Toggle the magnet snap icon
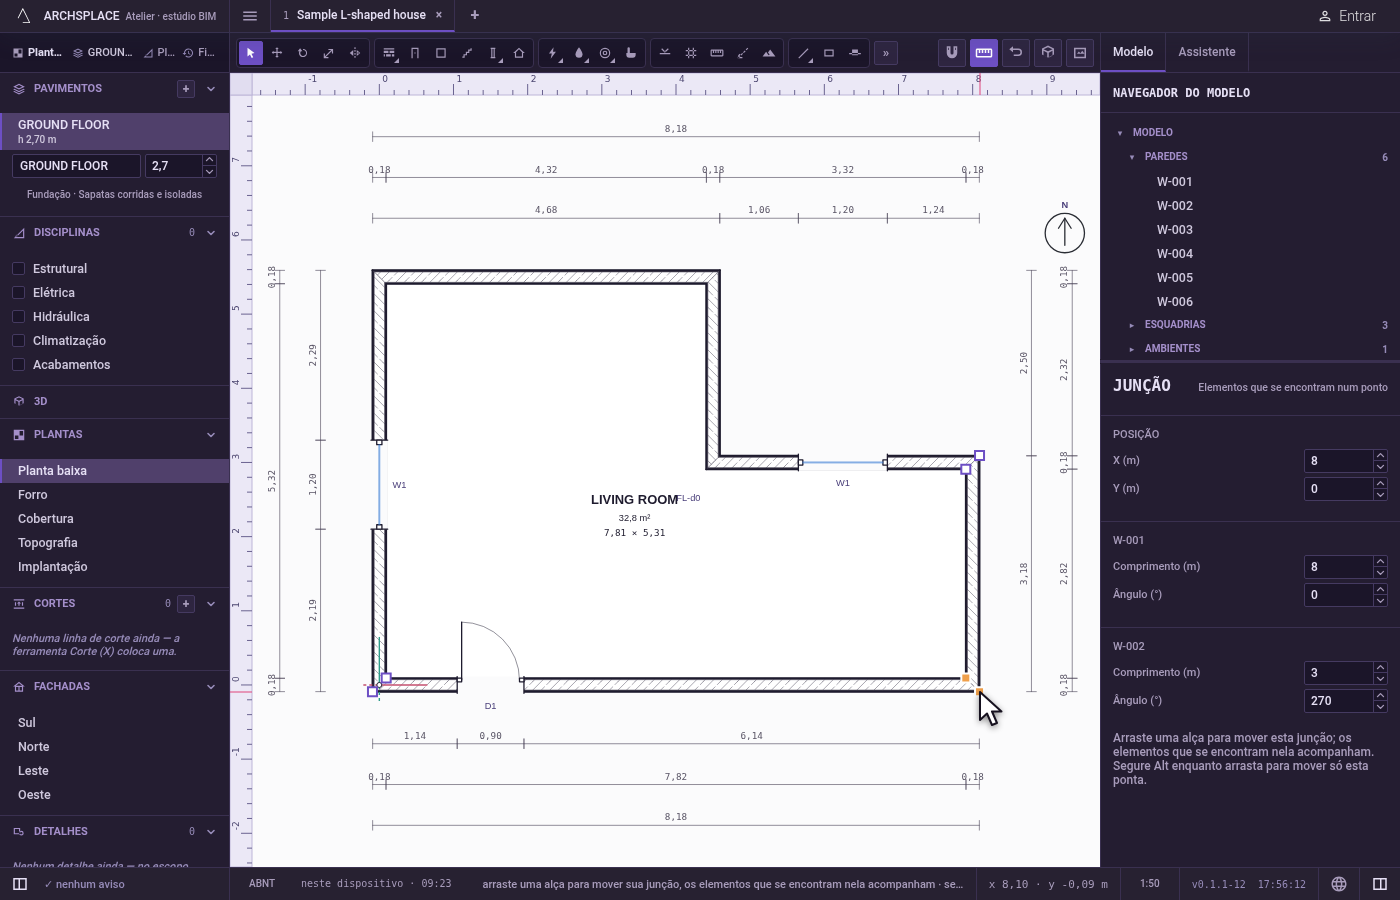This screenshot has height=900, width=1400. coord(952,52)
